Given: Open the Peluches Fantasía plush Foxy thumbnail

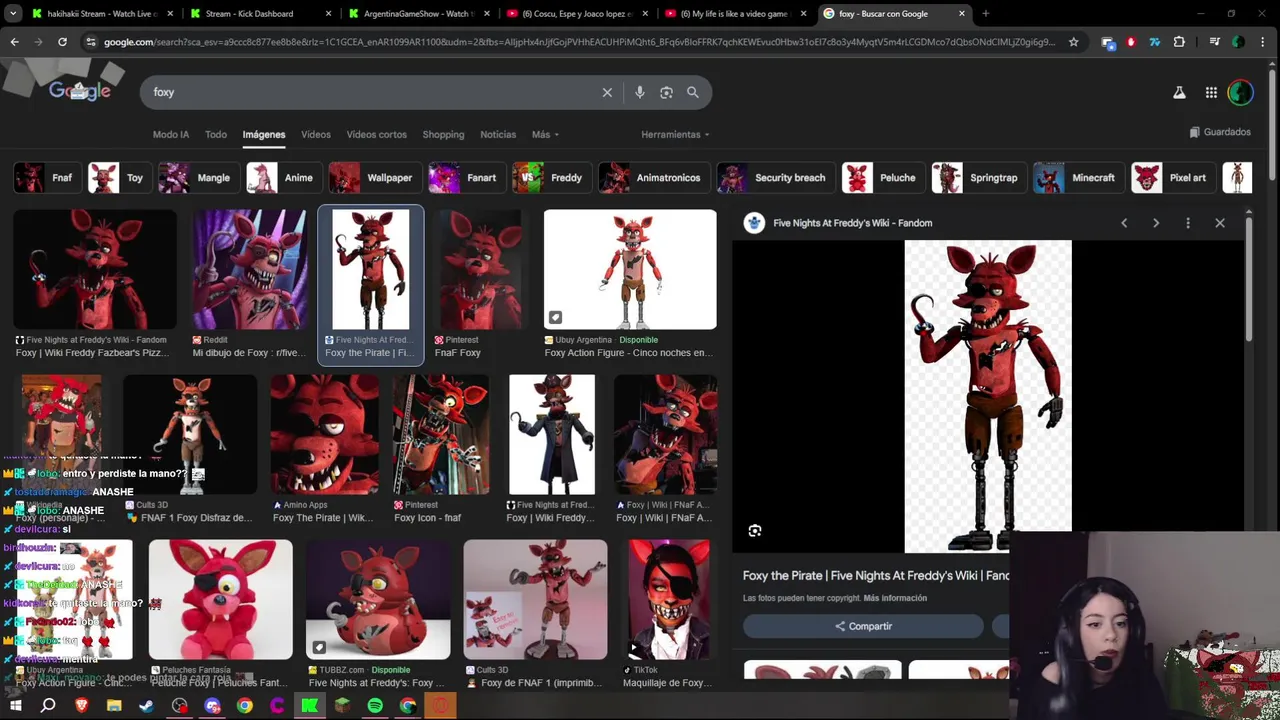Looking at the screenshot, I should coord(221,600).
